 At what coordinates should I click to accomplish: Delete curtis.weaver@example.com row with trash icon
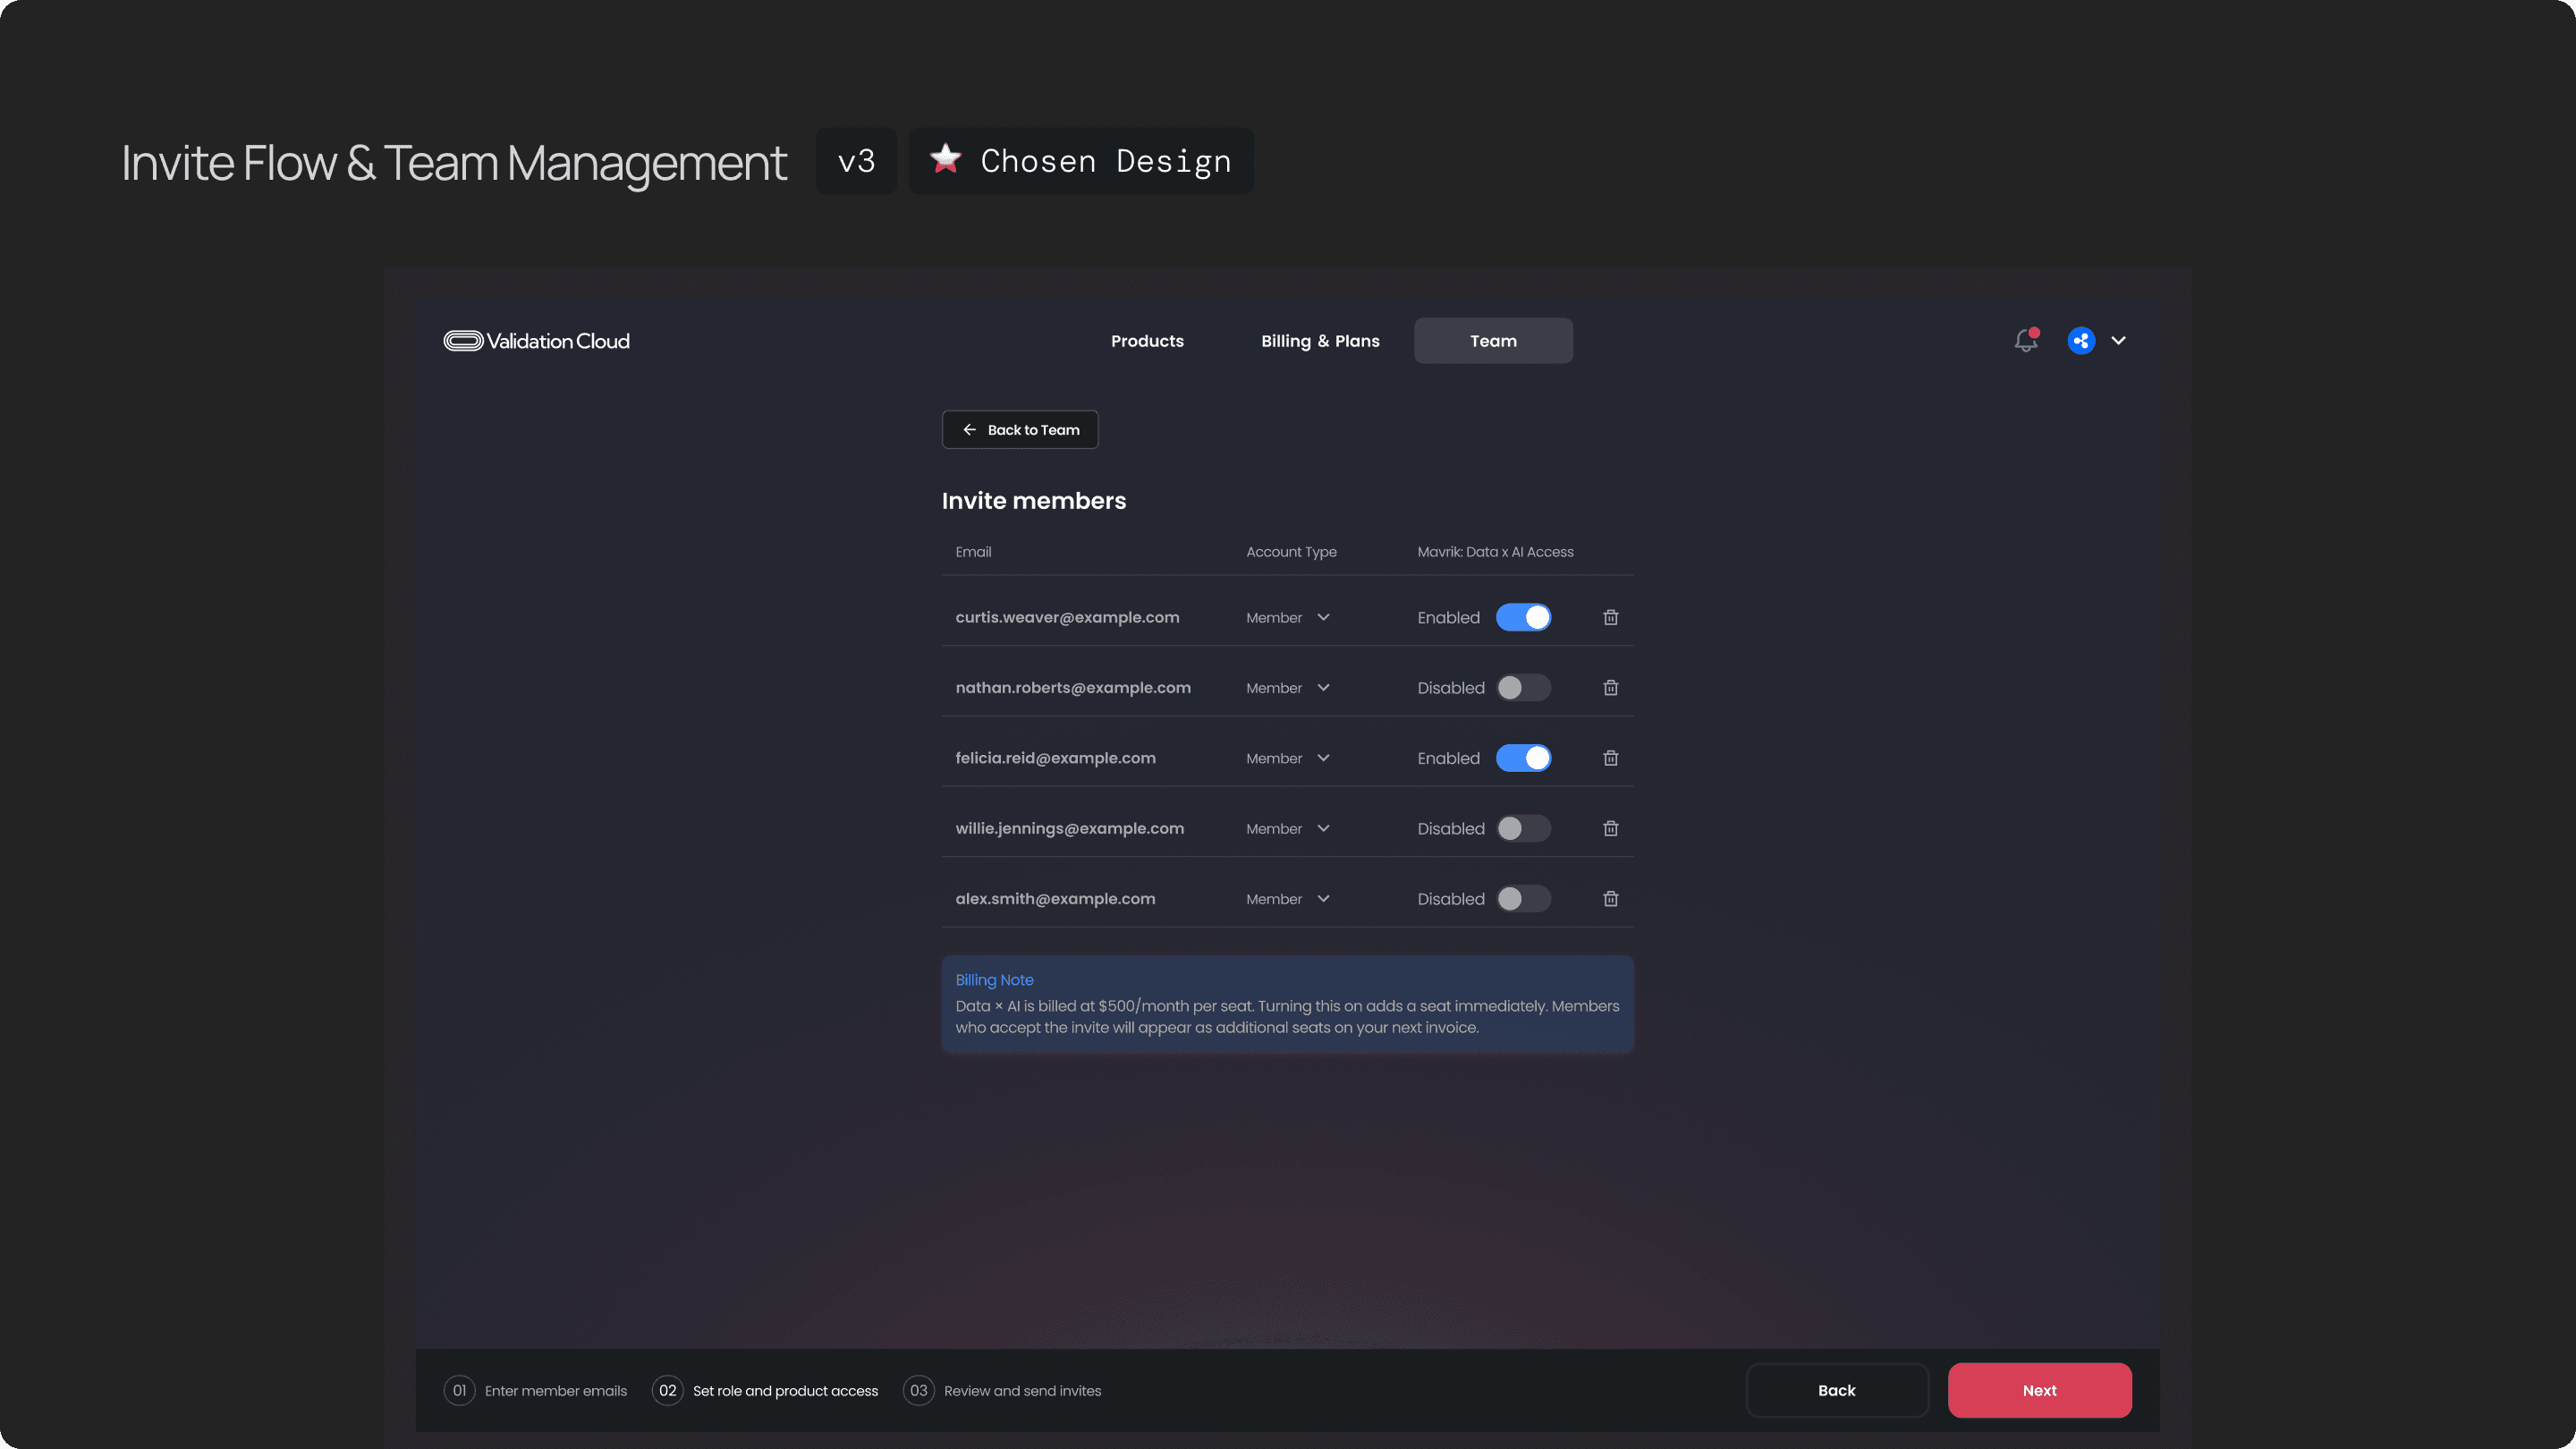(1610, 617)
